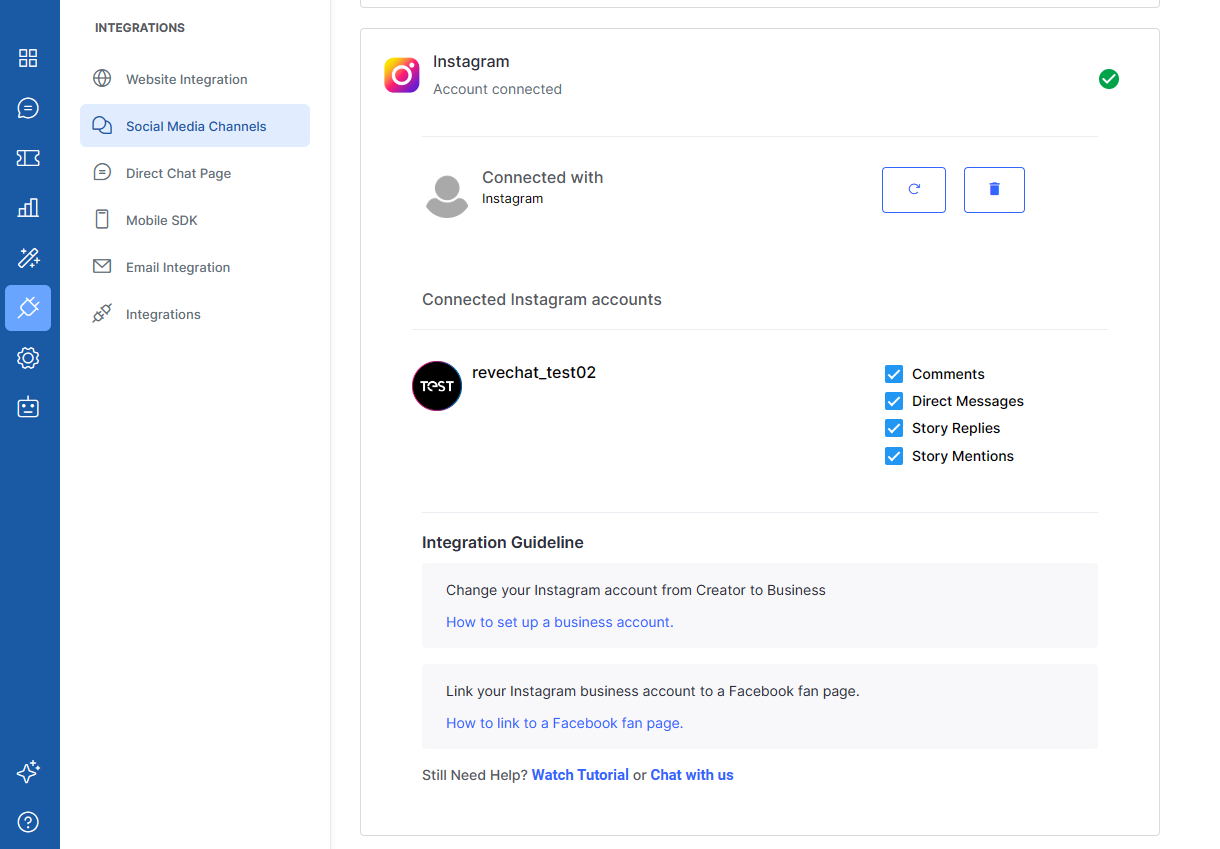This screenshot has height=849, width=1220.
Task: Click the Instagram logo icon
Action: (x=402, y=75)
